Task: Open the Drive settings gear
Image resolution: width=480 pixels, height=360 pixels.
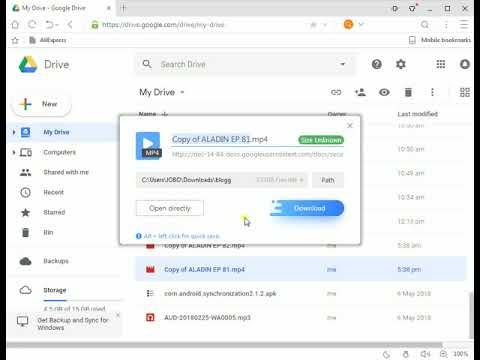Action: (401, 64)
